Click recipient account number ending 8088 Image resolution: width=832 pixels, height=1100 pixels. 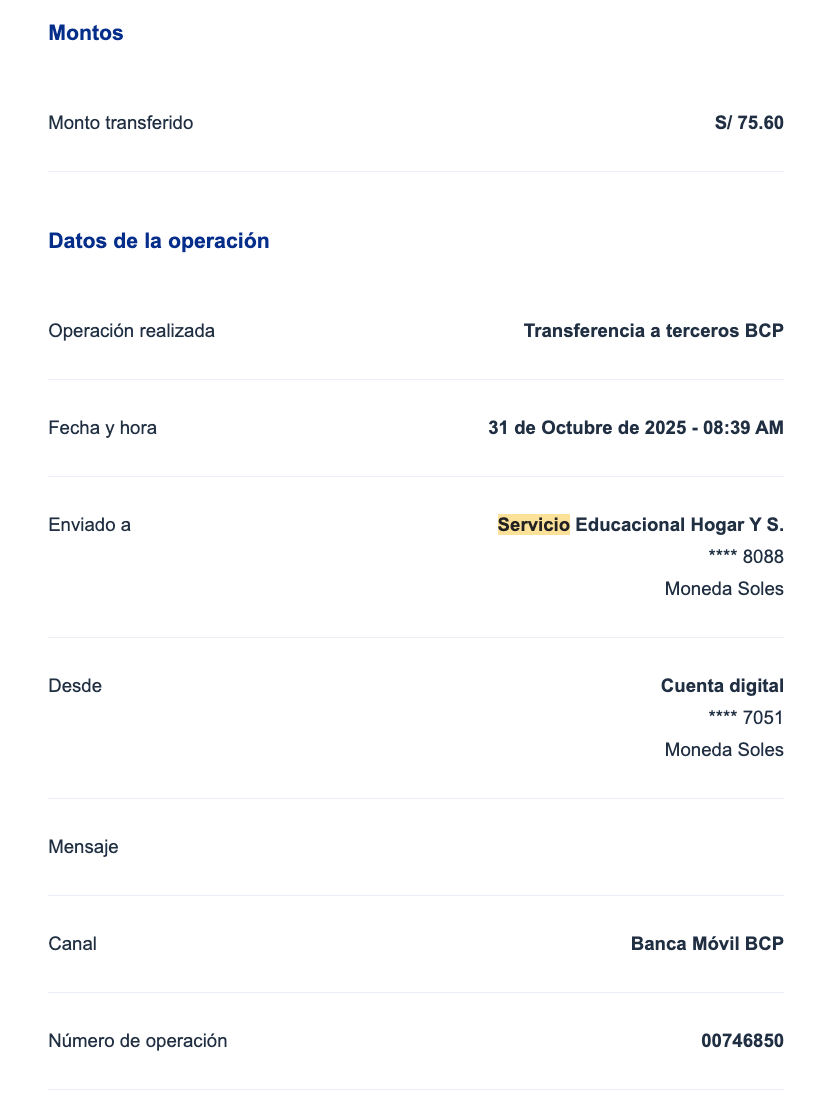point(745,557)
